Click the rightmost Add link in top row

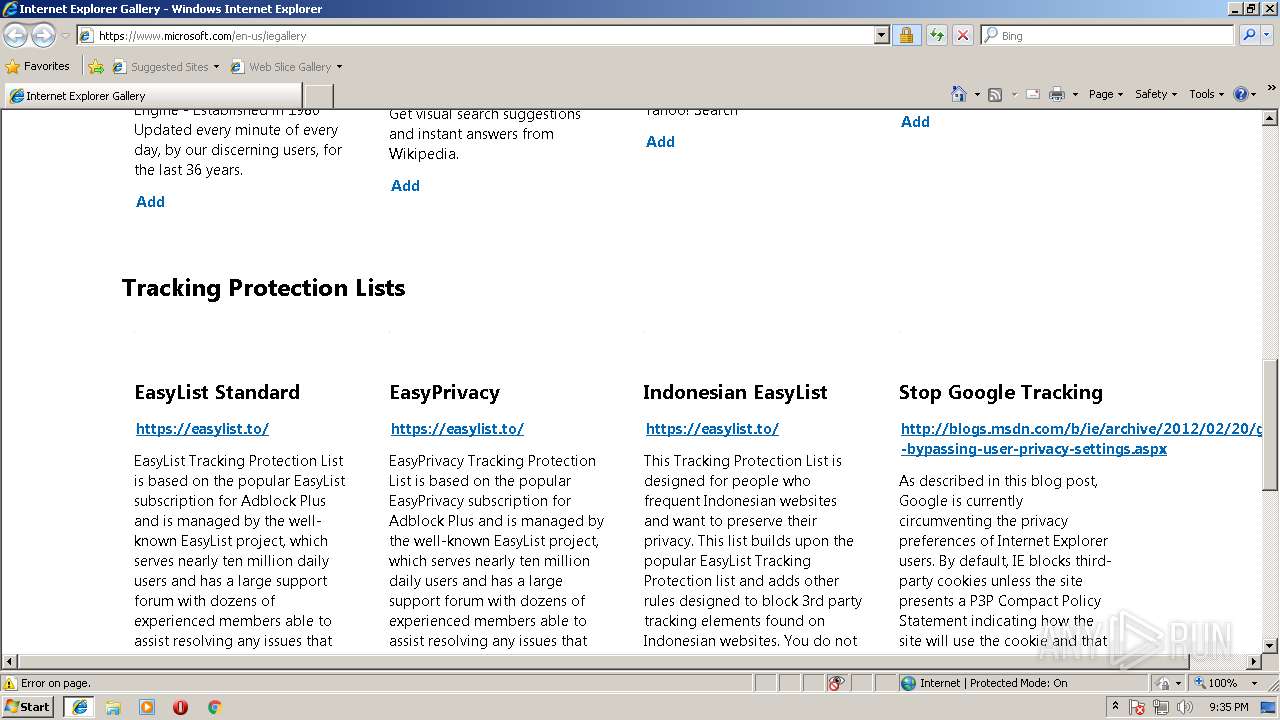pos(915,122)
